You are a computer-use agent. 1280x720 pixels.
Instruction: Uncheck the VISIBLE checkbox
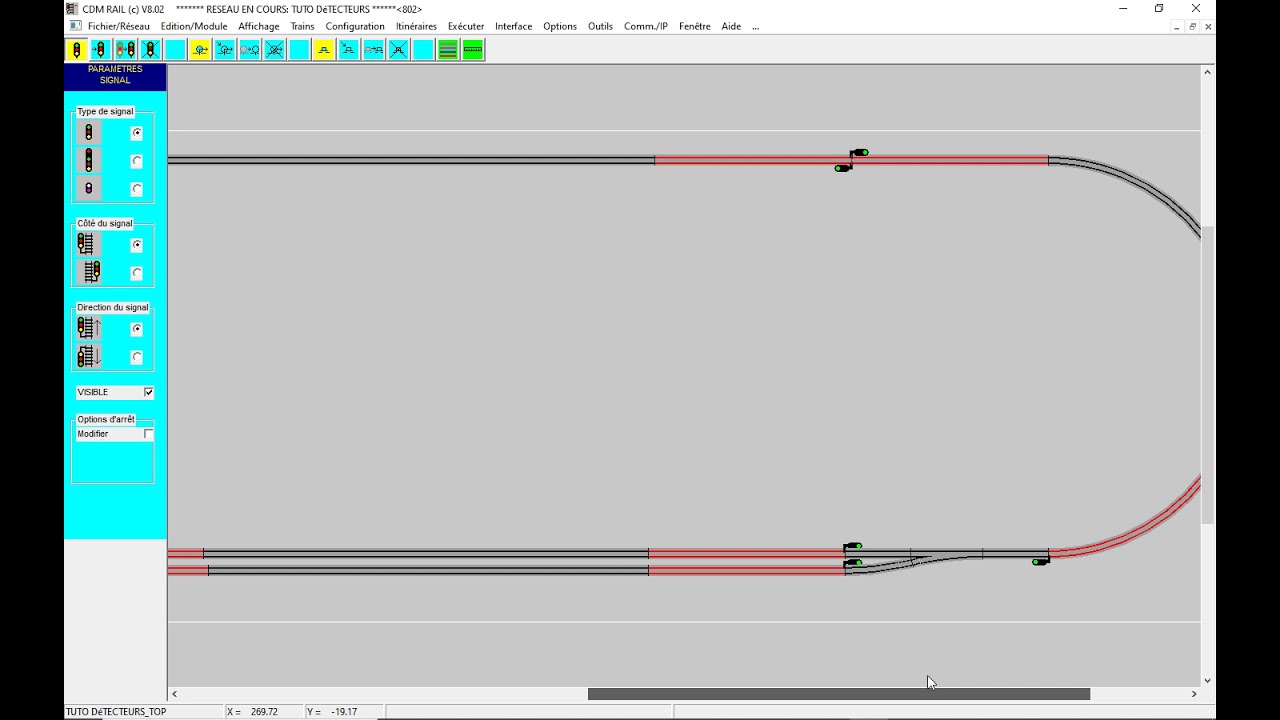pos(149,392)
